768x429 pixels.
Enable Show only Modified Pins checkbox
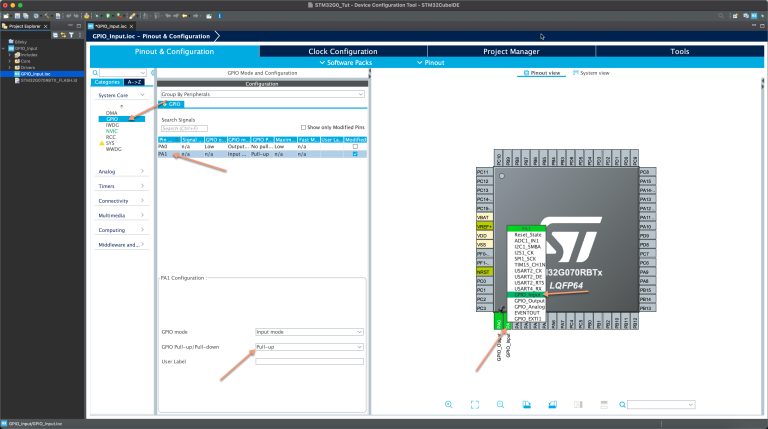pyautogui.click(x=303, y=127)
